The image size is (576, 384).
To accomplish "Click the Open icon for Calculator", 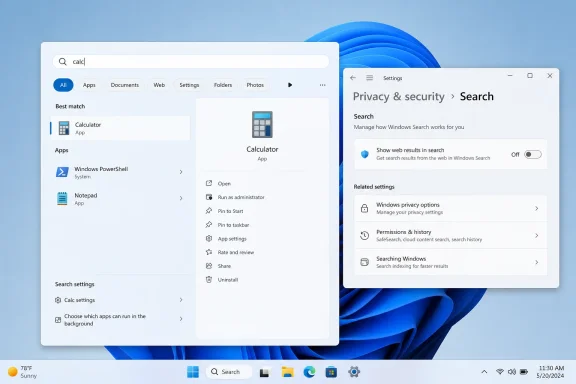I will click(x=209, y=183).
